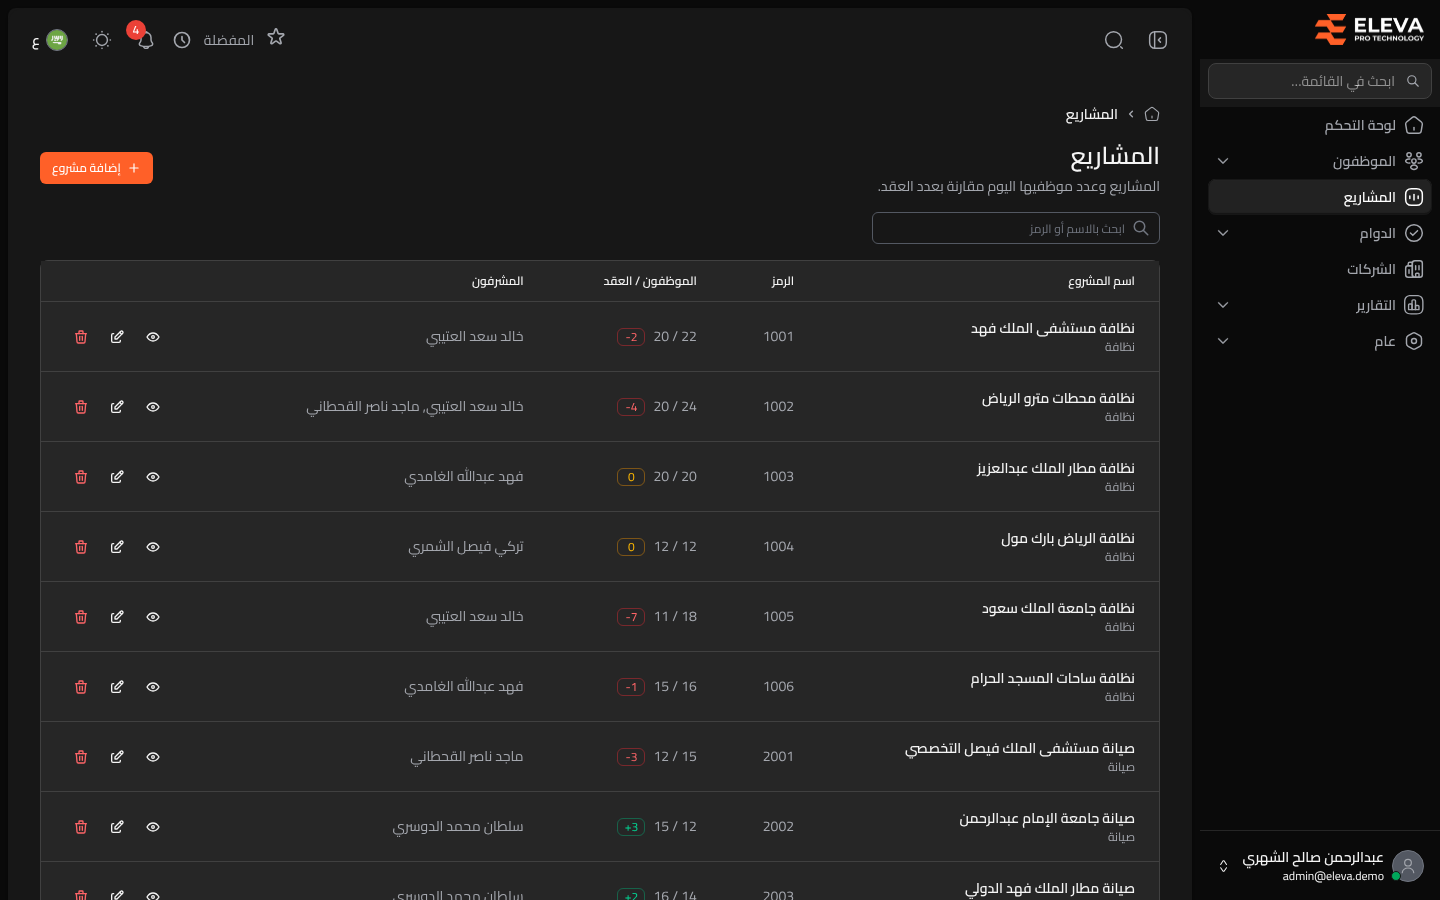Edit project صيانة جامعة الإمام عبدالرحمن

point(117,827)
